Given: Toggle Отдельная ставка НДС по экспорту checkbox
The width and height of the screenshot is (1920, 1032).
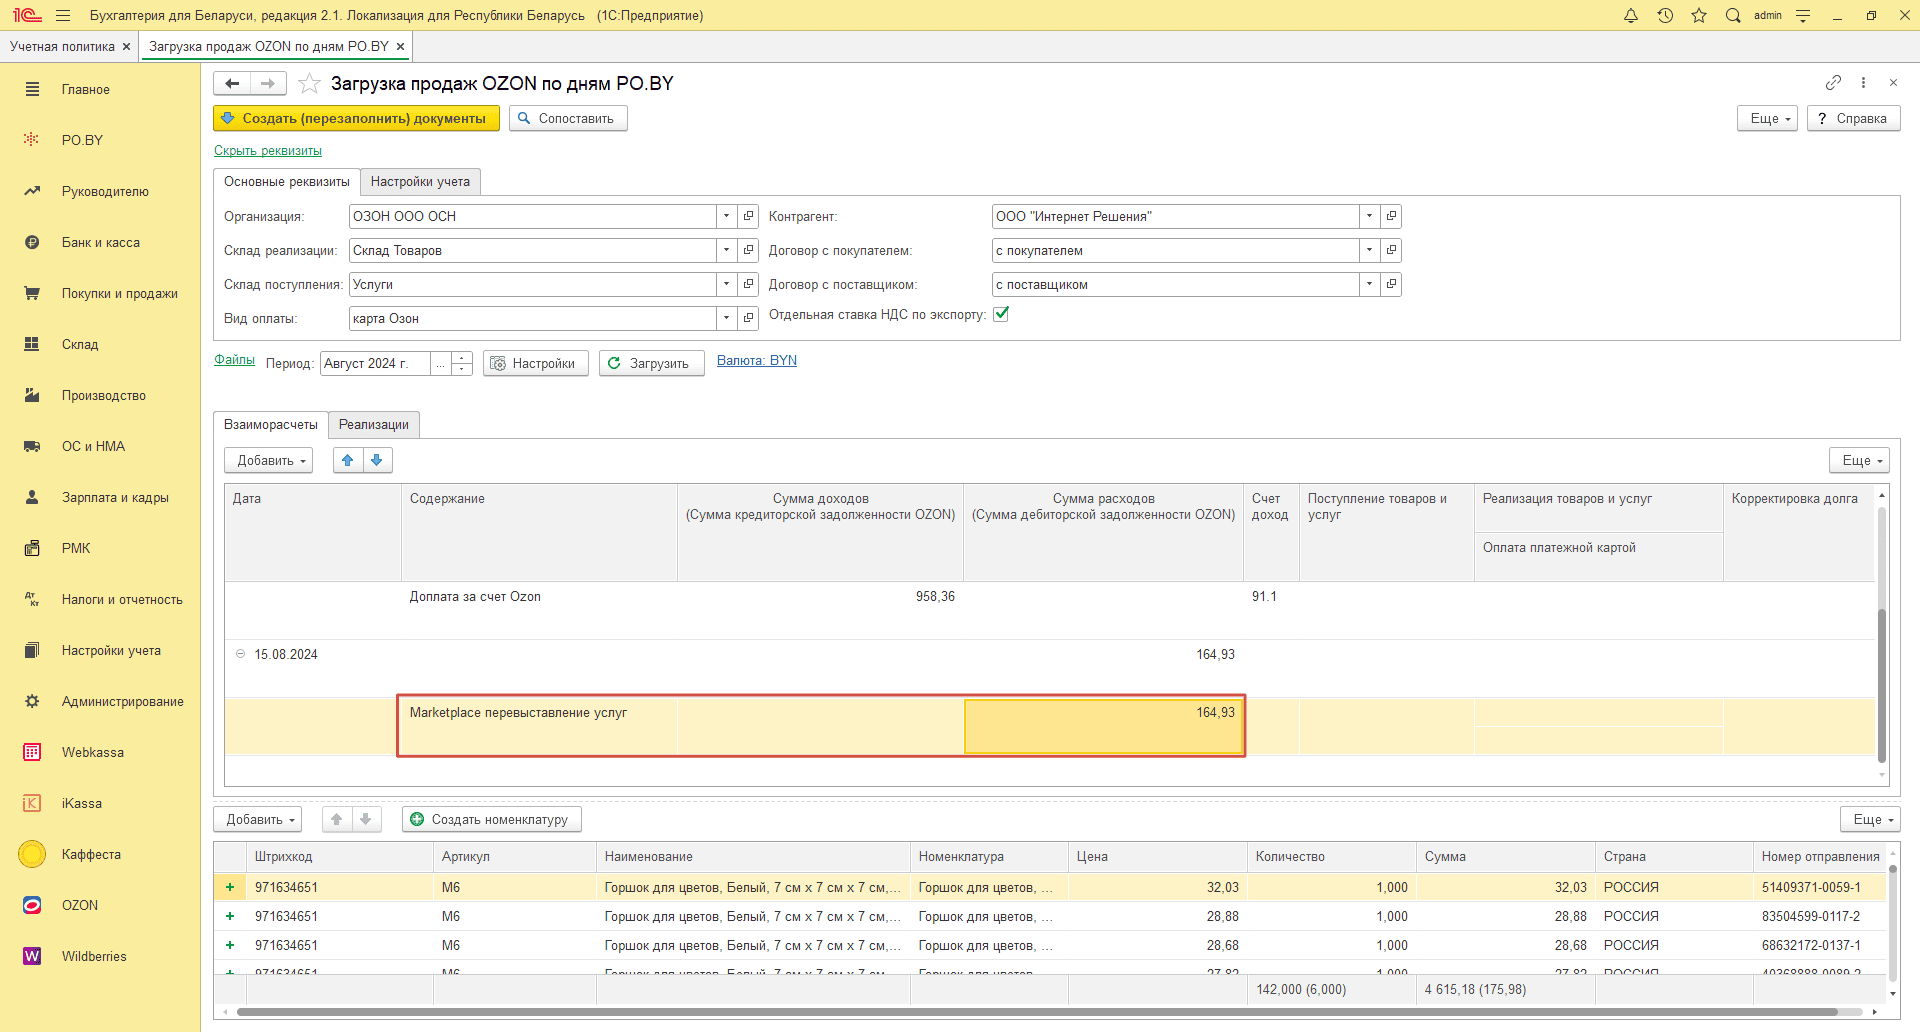Looking at the screenshot, I should [1001, 314].
